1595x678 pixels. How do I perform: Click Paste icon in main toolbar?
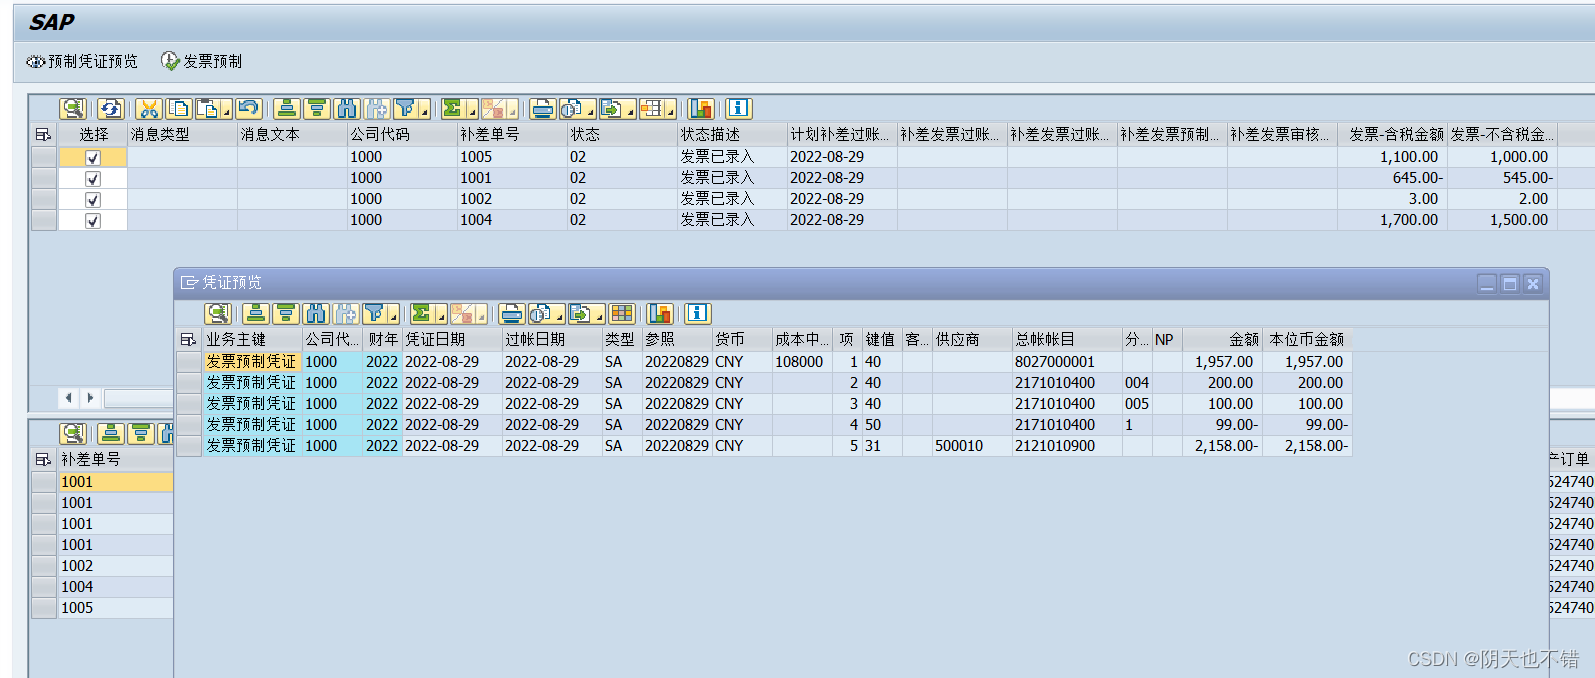point(209,108)
